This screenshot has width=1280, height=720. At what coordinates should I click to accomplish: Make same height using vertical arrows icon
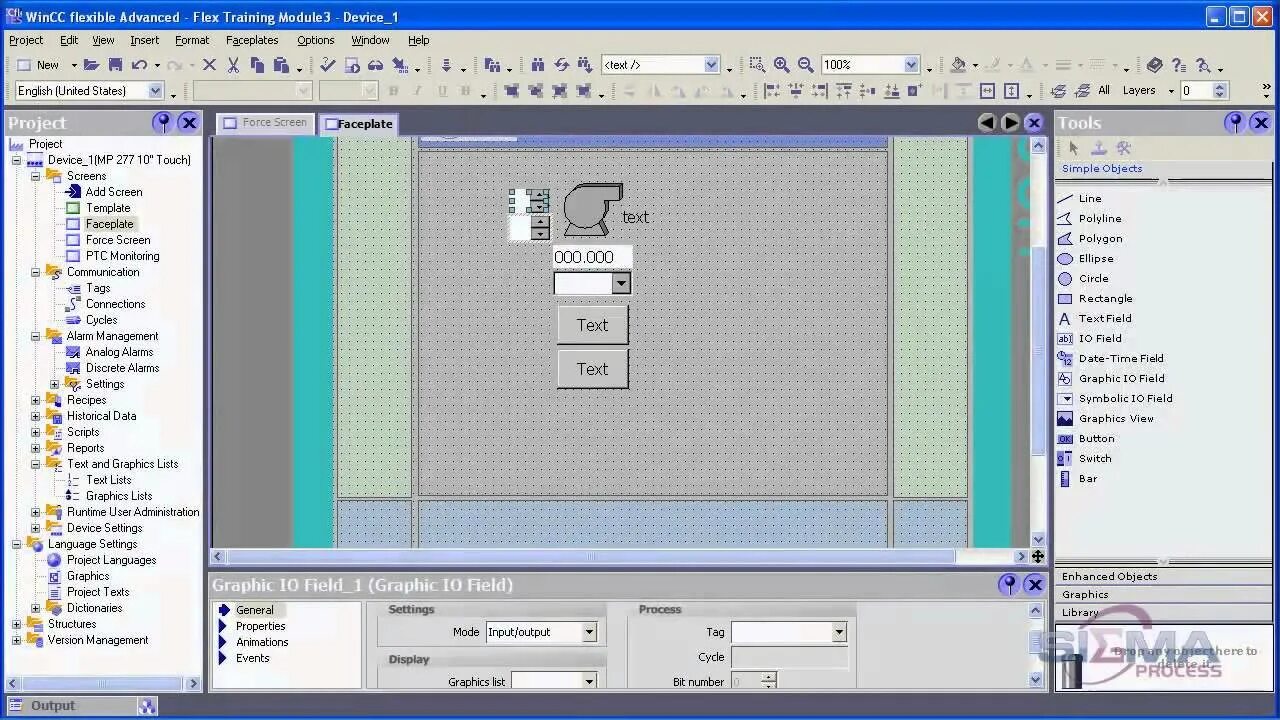coord(1011,91)
